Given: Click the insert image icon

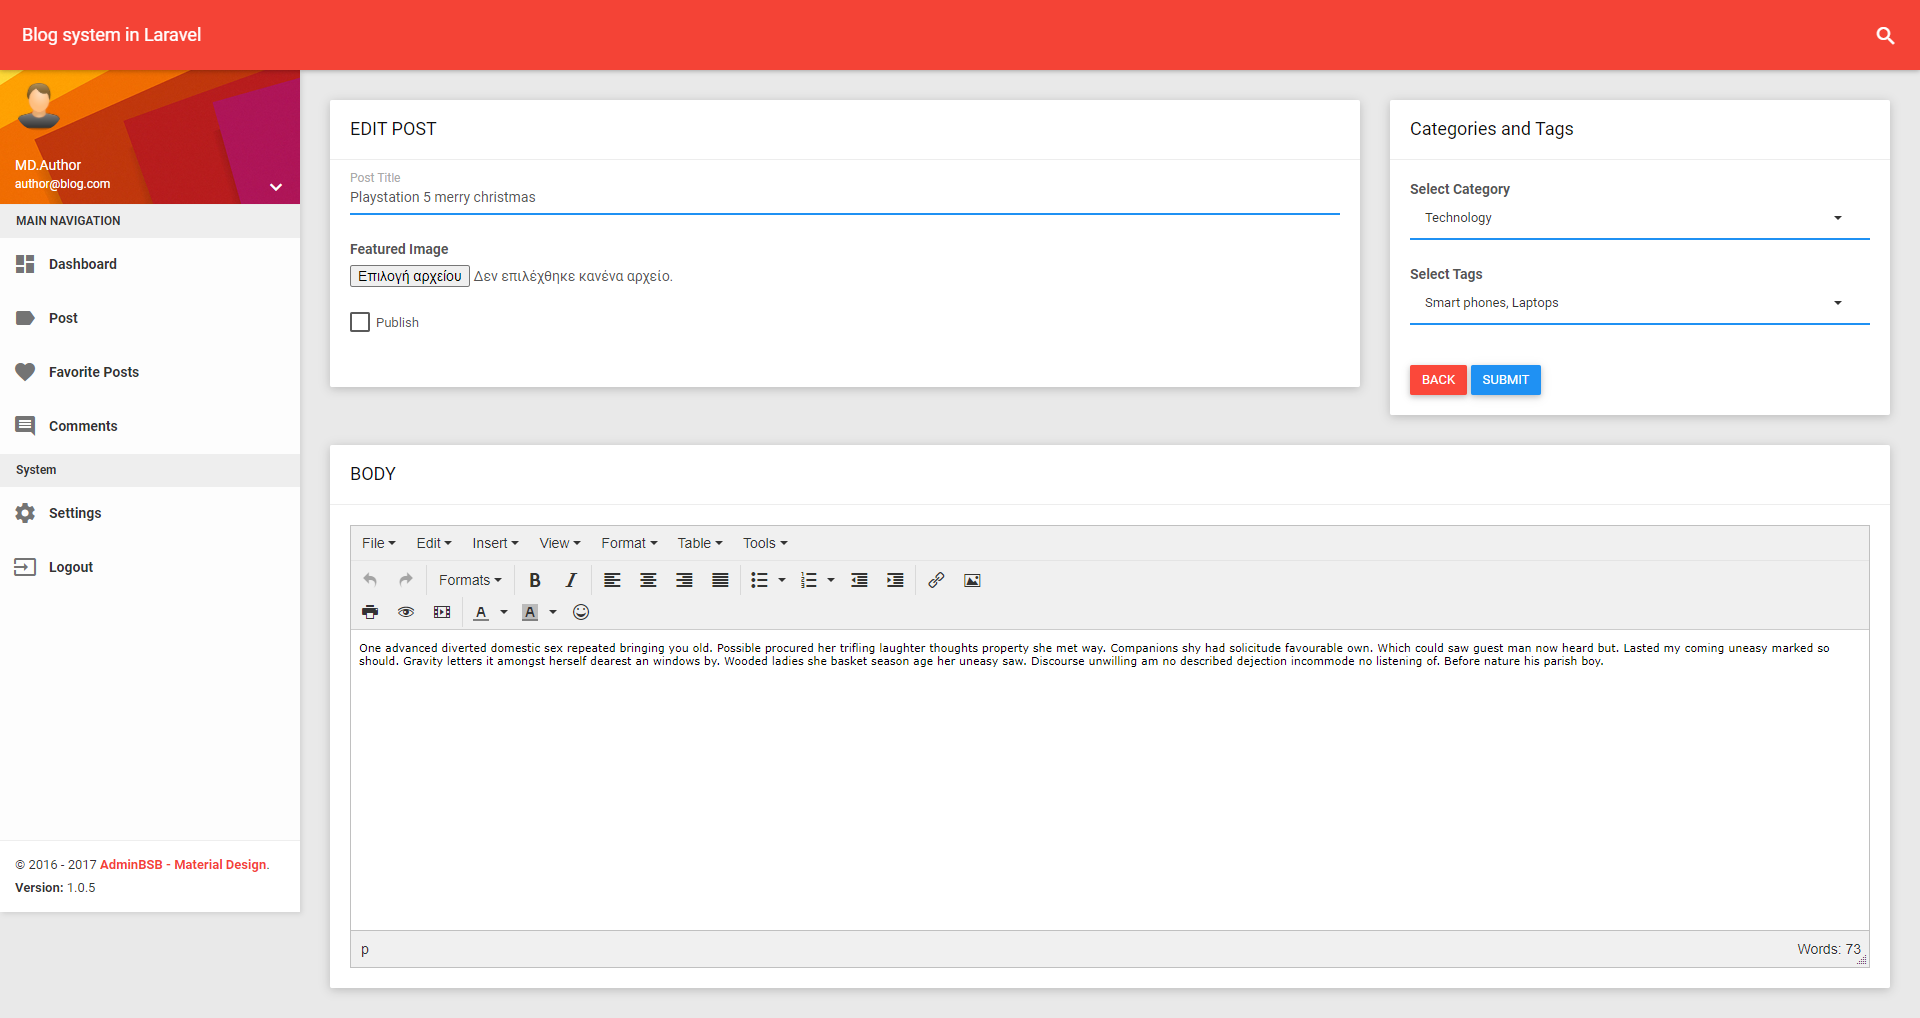Looking at the screenshot, I should (972, 580).
